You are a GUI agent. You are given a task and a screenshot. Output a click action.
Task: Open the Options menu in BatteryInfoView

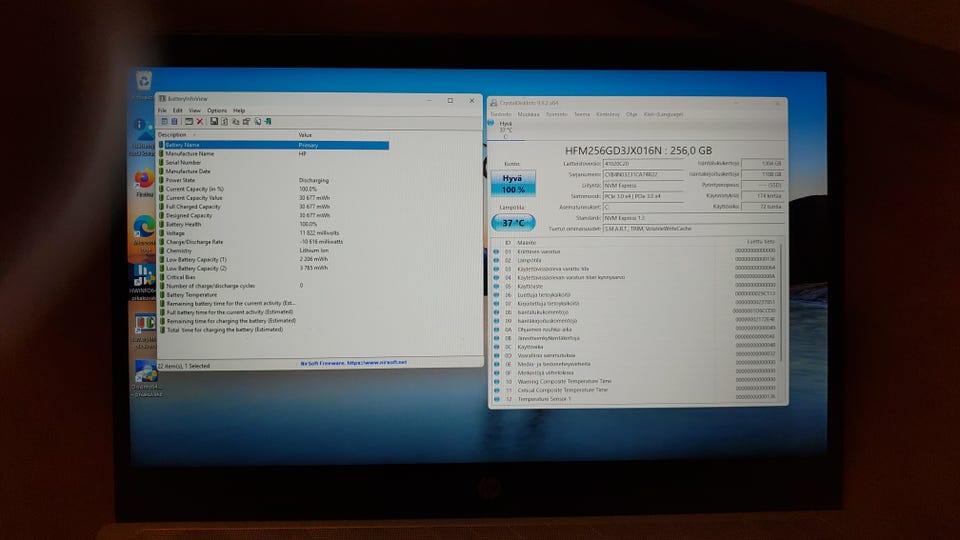tap(217, 111)
